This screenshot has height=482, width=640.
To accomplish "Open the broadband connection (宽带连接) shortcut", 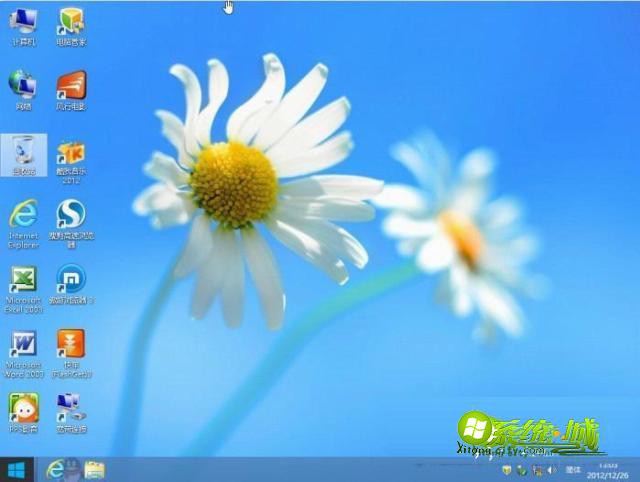I will (x=71, y=413).
